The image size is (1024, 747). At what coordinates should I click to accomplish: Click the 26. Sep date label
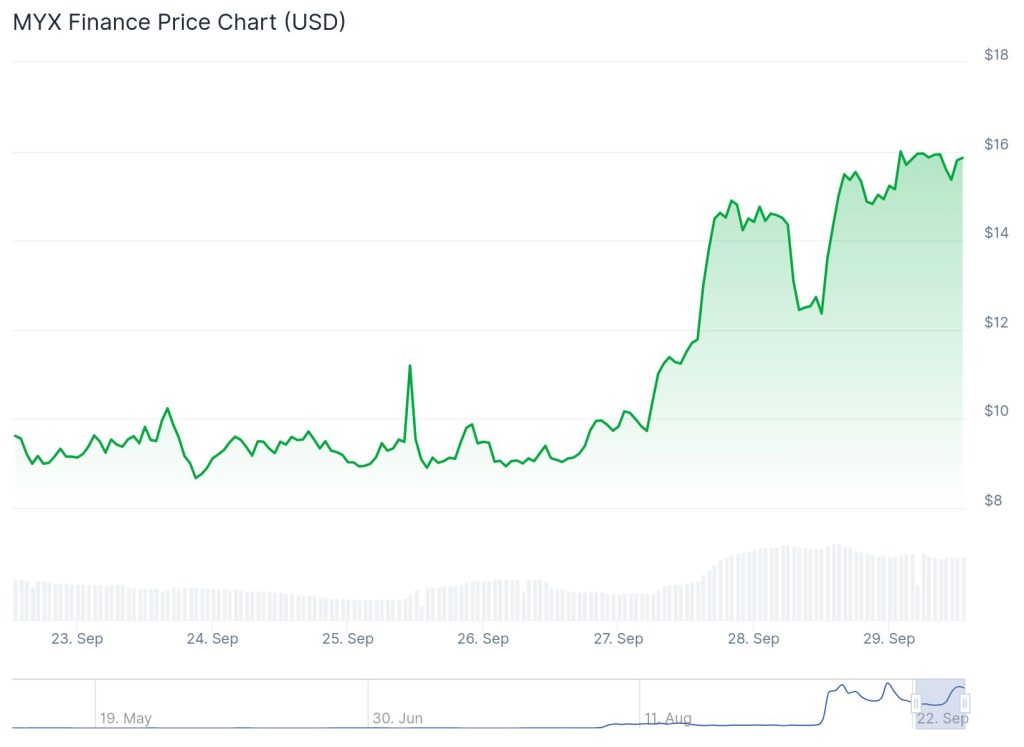coord(482,639)
